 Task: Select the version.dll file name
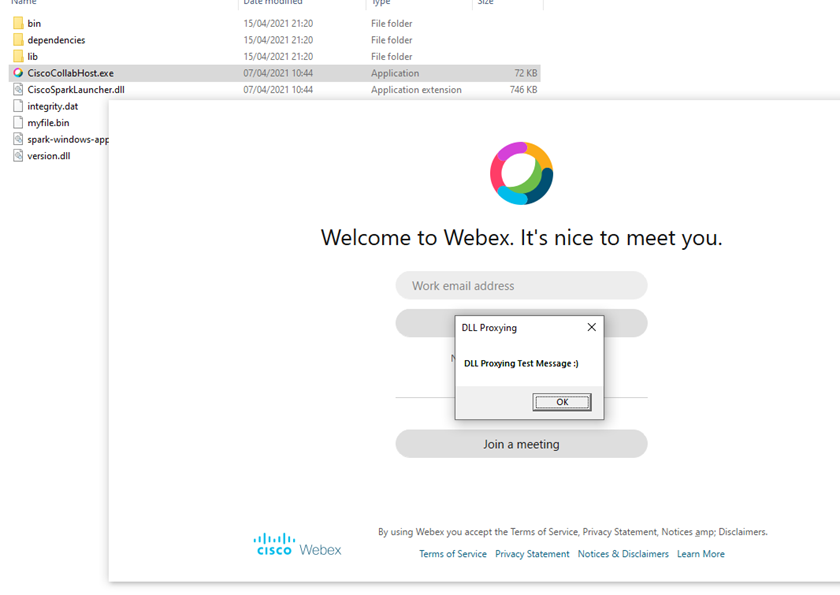49,156
